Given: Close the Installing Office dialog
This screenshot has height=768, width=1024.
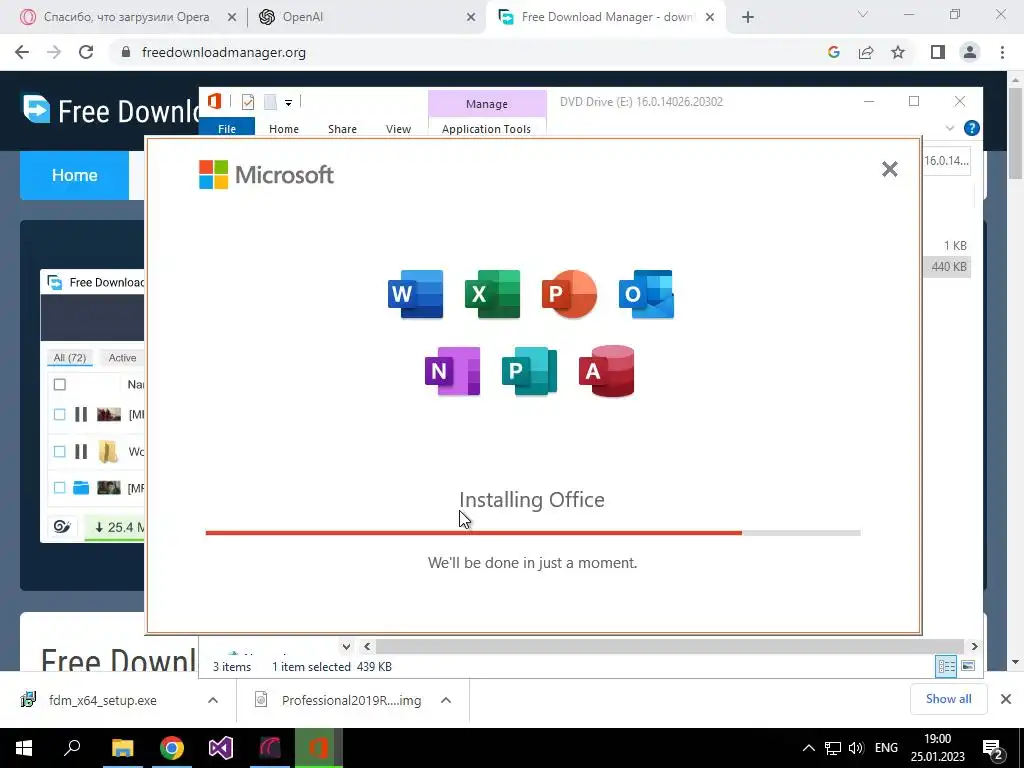Looking at the screenshot, I should click(x=889, y=169).
